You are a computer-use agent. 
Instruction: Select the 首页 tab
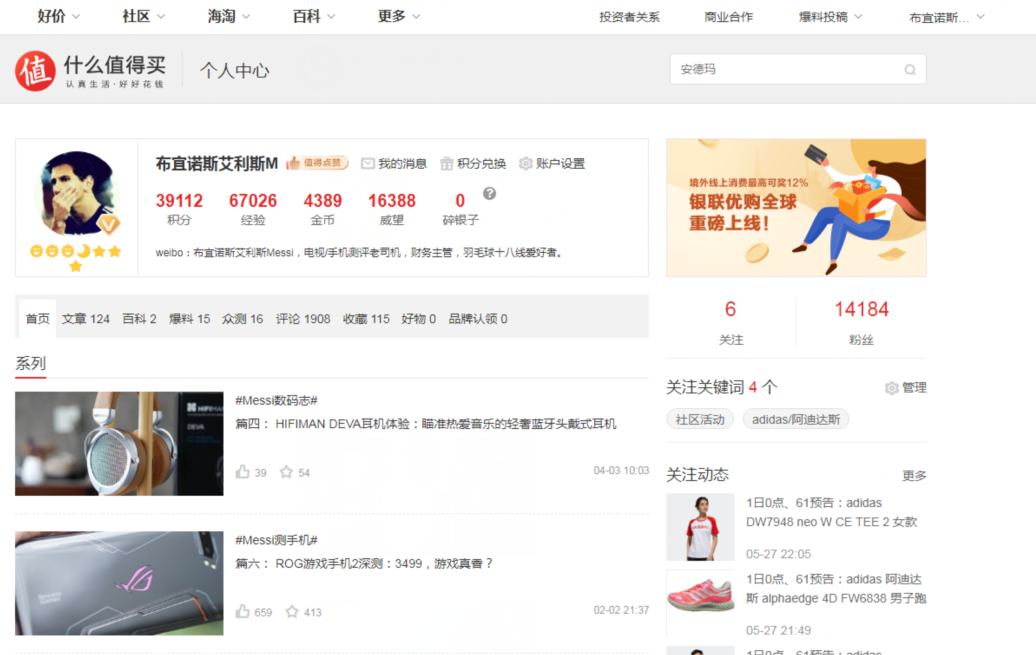point(38,319)
